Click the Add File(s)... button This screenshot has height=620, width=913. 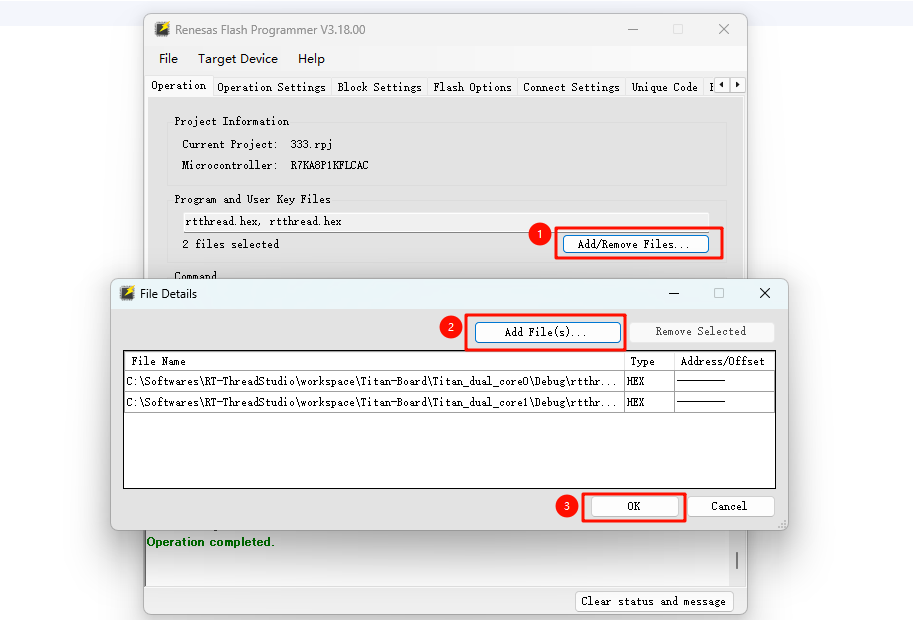(x=547, y=332)
